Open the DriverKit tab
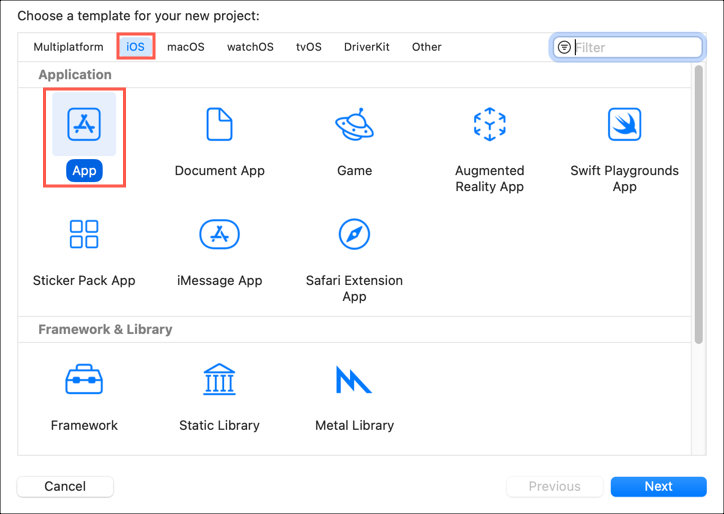This screenshot has width=724, height=514. [366, 47]
